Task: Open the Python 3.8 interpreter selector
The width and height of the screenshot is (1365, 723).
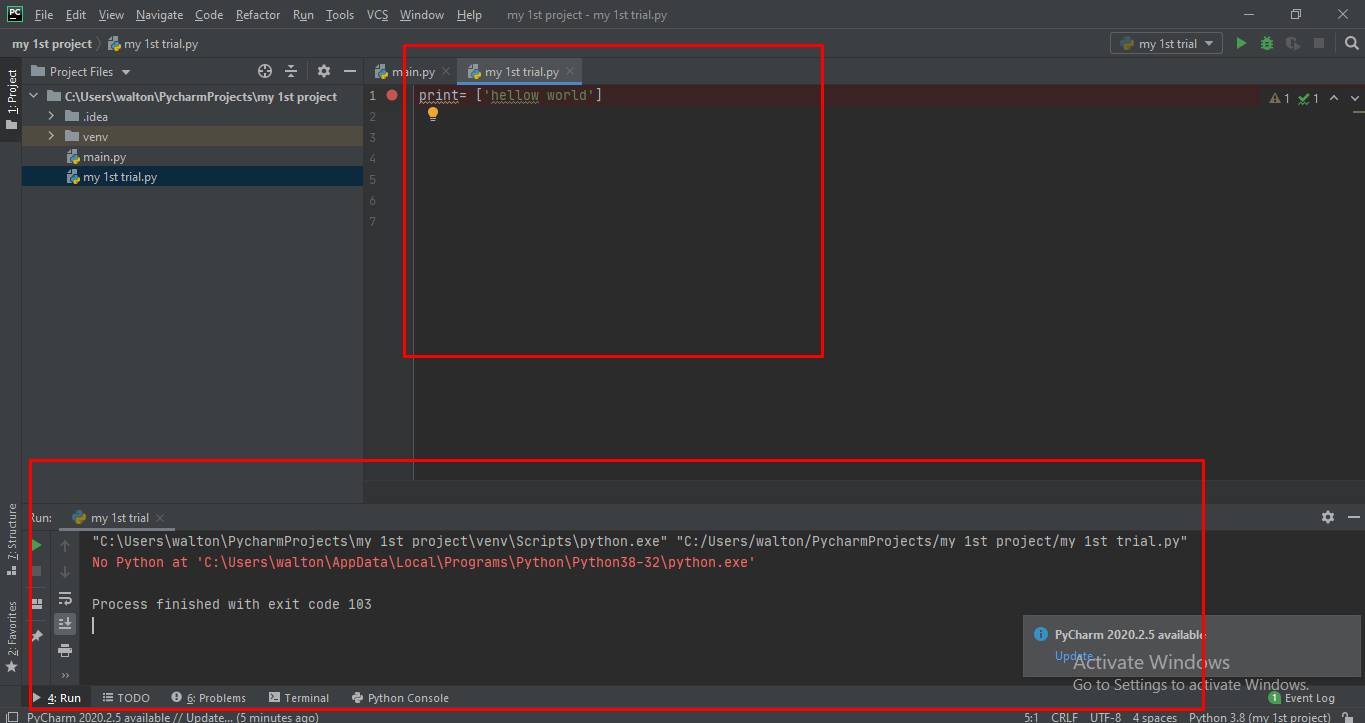Action: (1259, 717)
